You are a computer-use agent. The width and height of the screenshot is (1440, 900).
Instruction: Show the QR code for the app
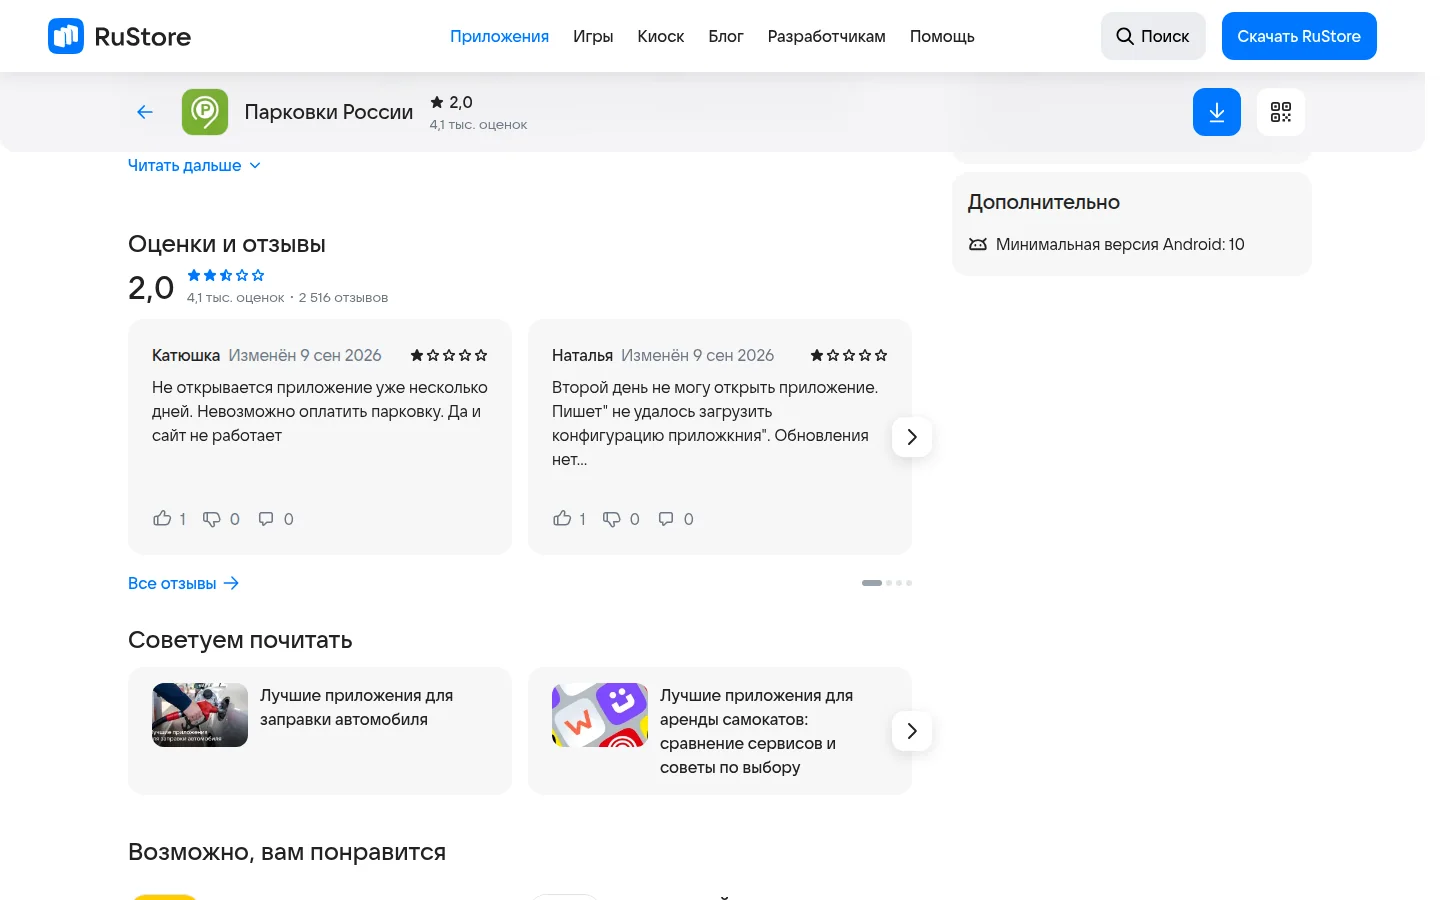click(1281, 112)
